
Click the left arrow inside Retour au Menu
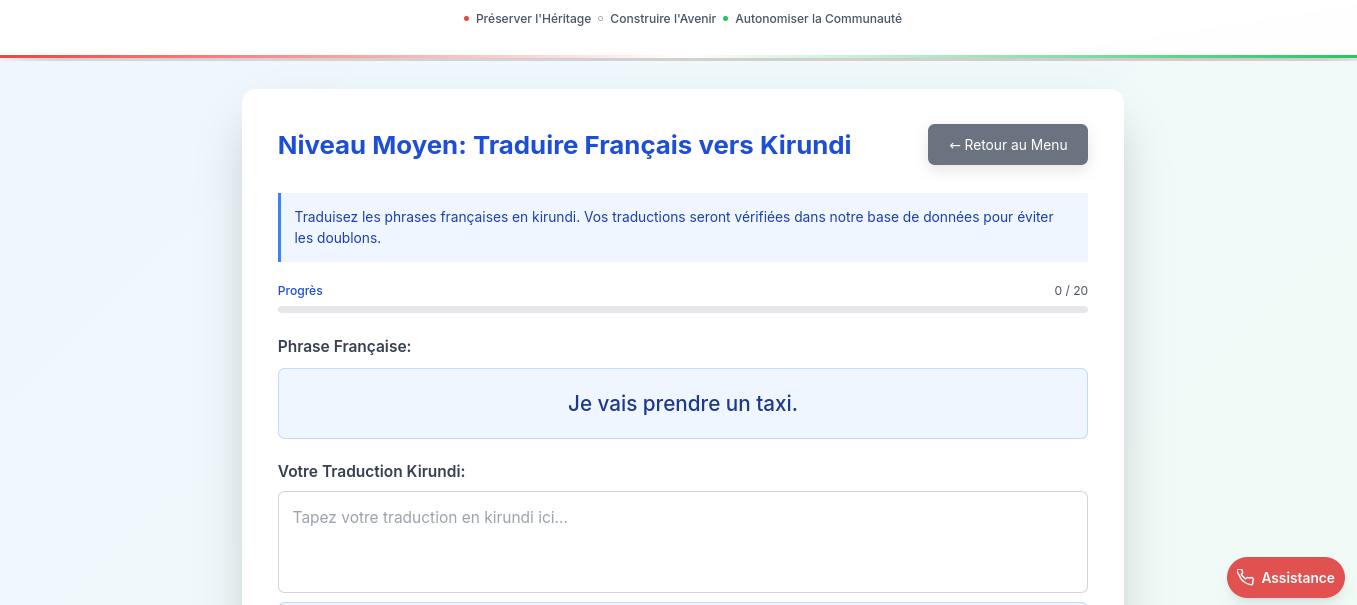pos(954,144)
